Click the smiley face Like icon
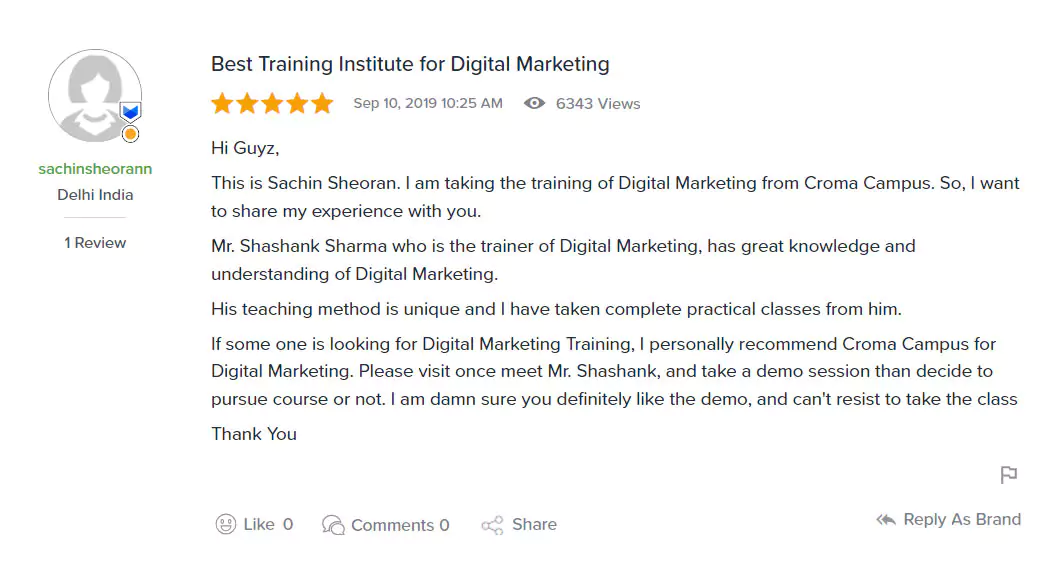 [226, 524]
